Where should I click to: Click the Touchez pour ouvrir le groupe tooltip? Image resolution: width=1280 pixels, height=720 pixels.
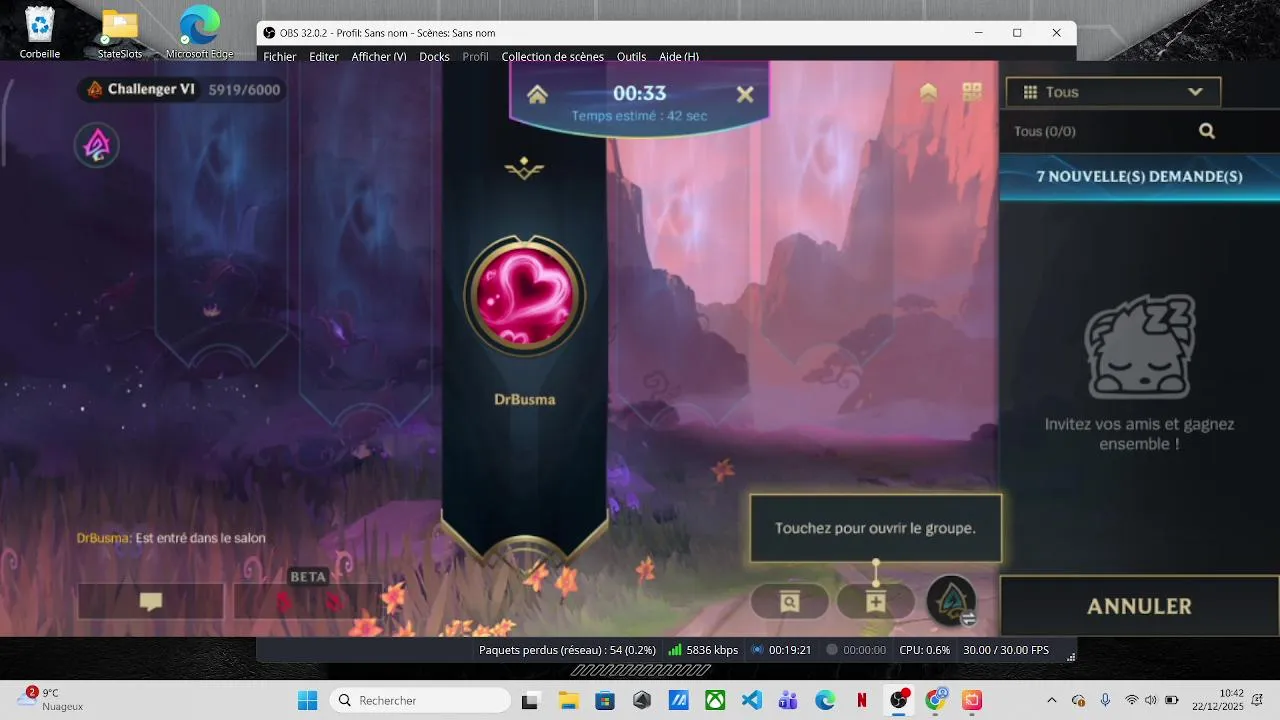875,528
